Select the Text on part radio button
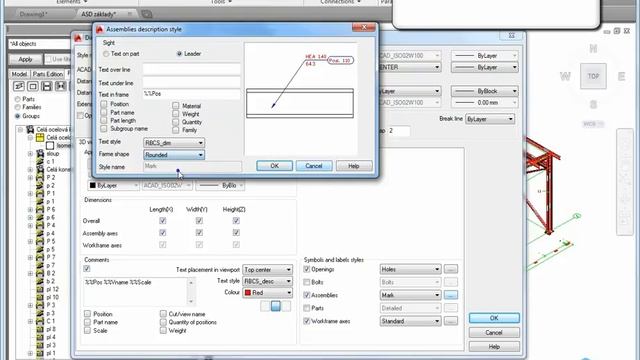This screenshot has height=360, width=640. [106, 54]
